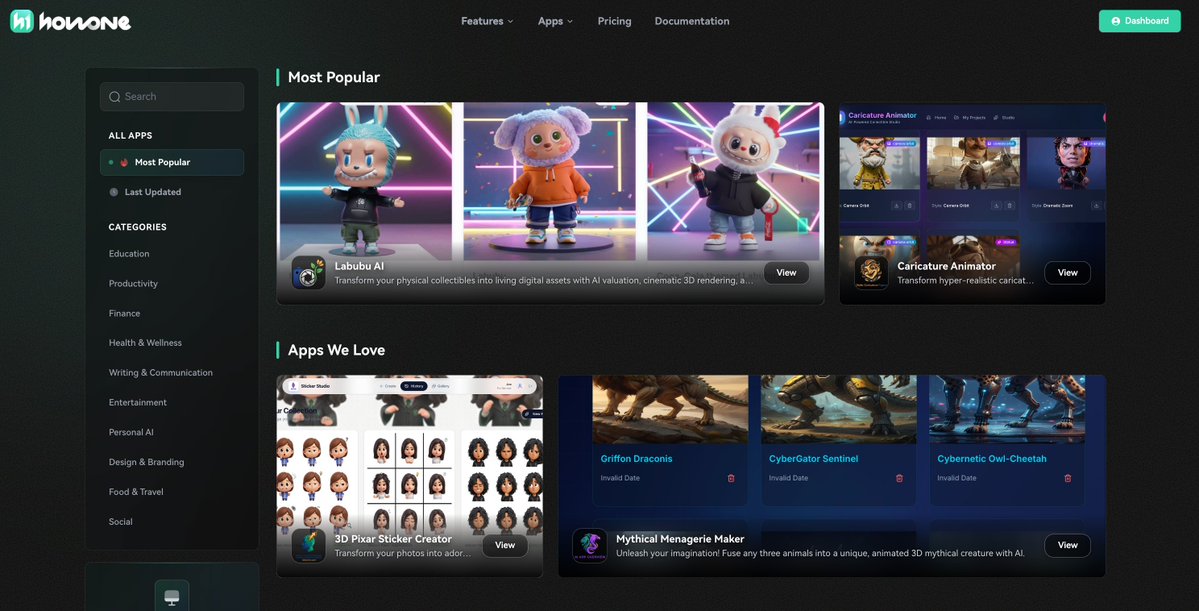Viewport: 1199px width, 611px height.
Task: Click the user icon in the Dashboard button
Action: click(x=1116, y=21)
